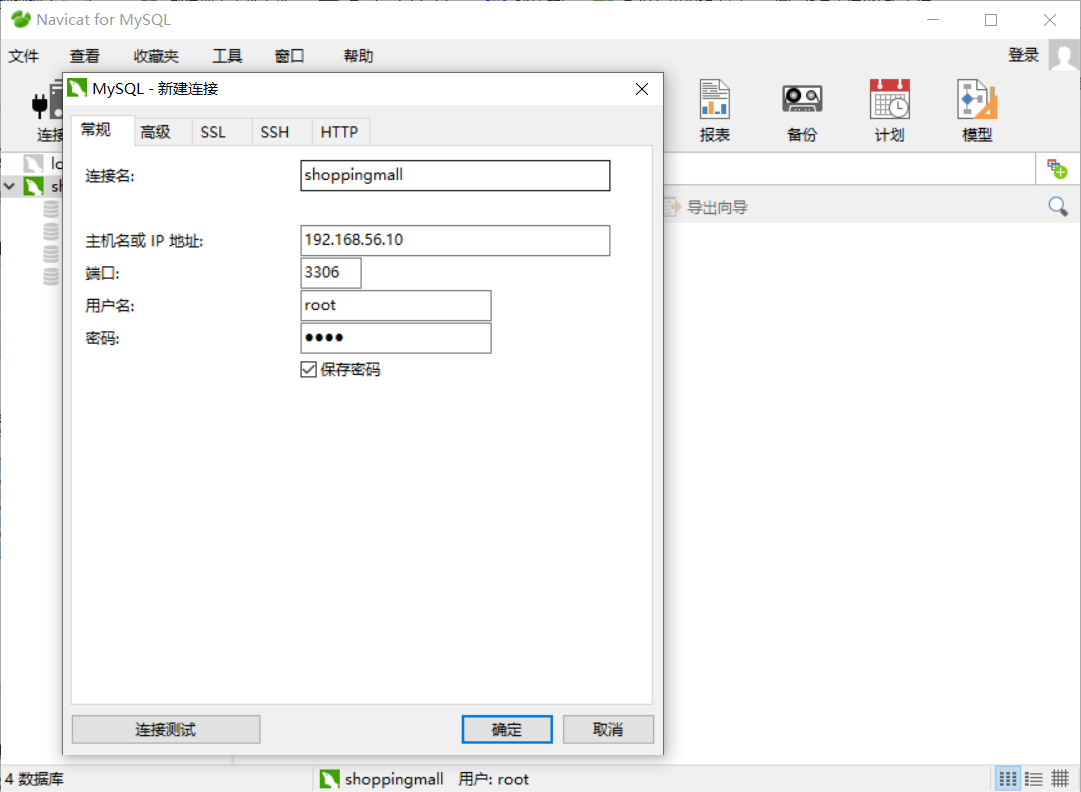The height and width of the screenshot is (792, 1081).
Task: Click '4 数据库' in the status bar
Action: [34, 779]
